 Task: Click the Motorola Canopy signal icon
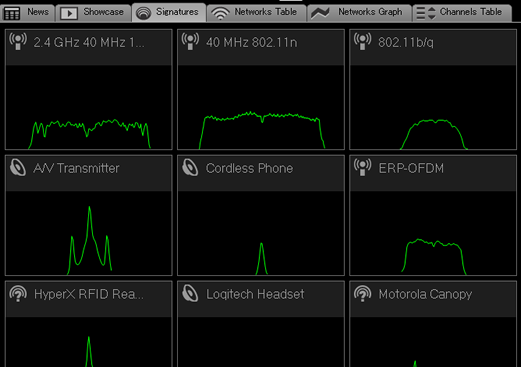coord(362,293)
